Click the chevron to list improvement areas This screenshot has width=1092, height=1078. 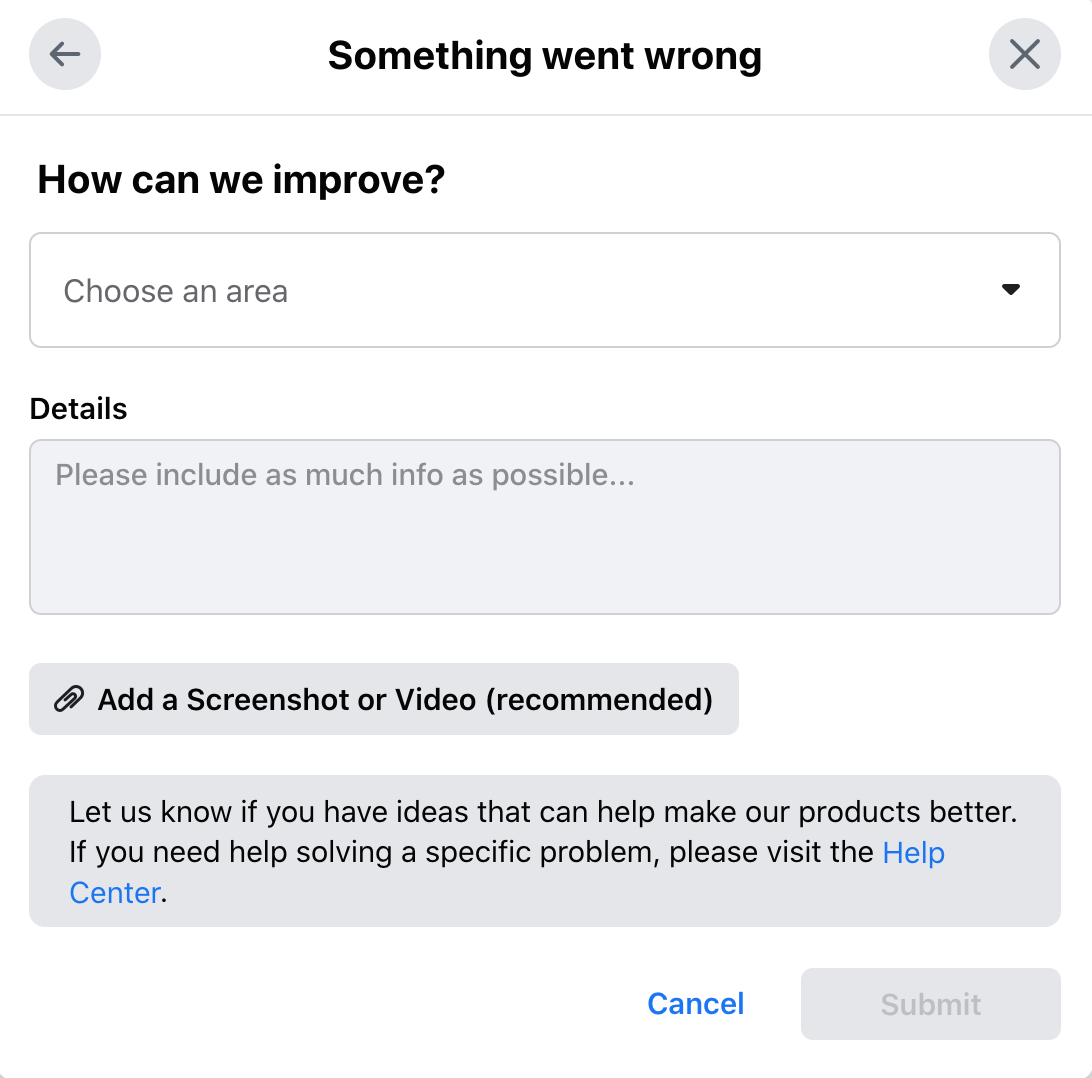tap(1010, 290)
